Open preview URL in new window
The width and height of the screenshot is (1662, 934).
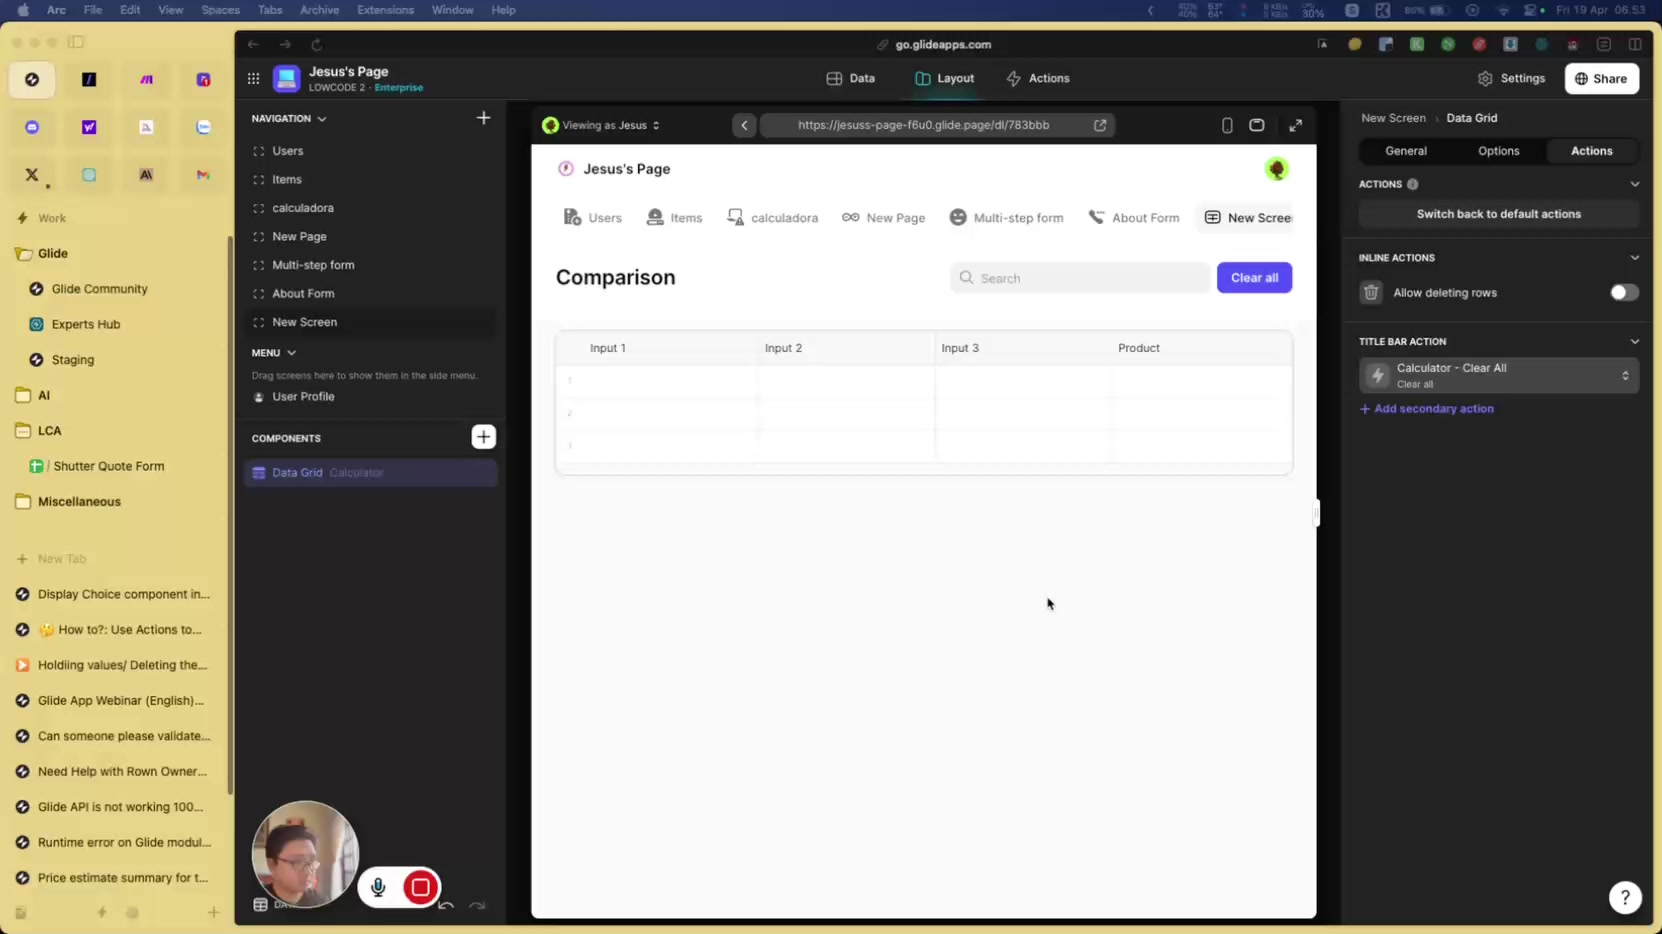coord(1100,125)
